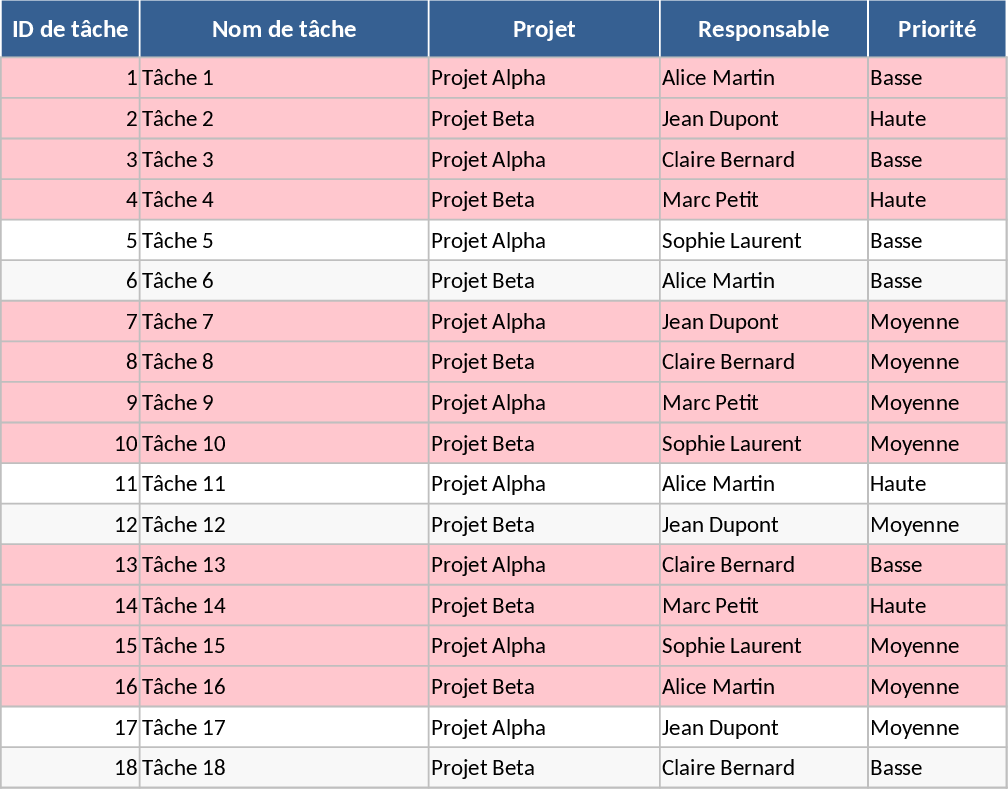Select the priority cell of the Tâche 6 row
This screenshot has height=789, width=1008.
[x=936, y=281]
